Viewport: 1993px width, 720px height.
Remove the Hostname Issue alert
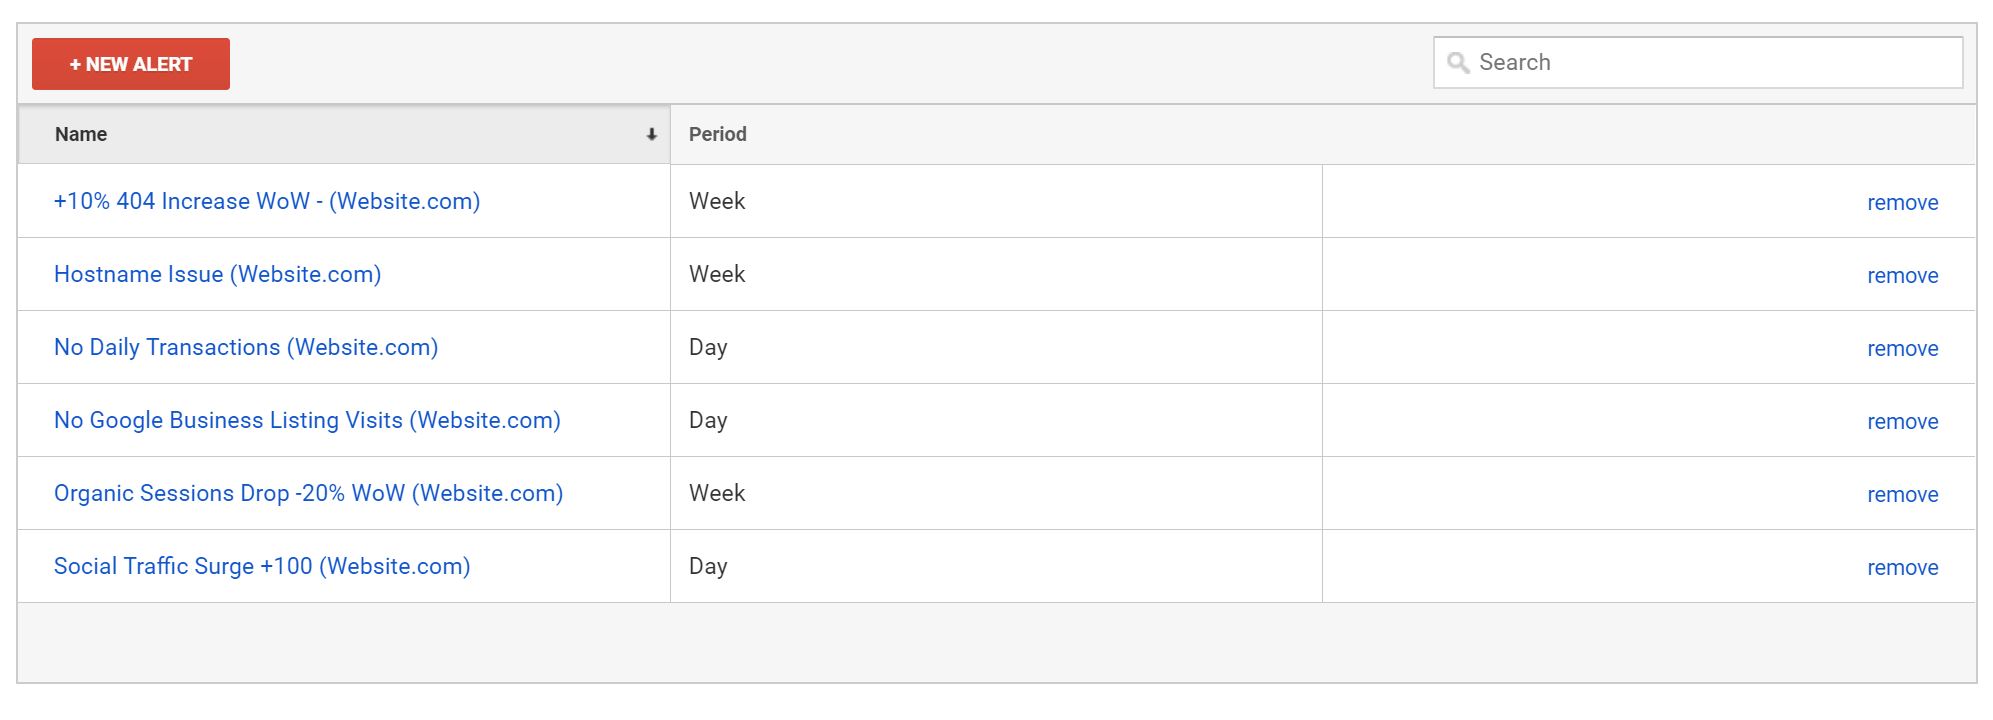pyautogui.click(x=1902, y=276)
